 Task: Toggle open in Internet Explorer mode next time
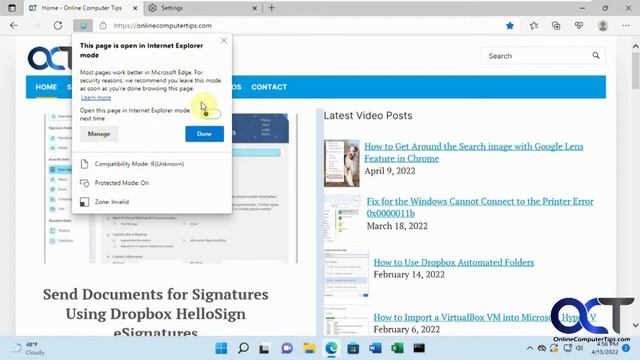click(x=211, y=114)
